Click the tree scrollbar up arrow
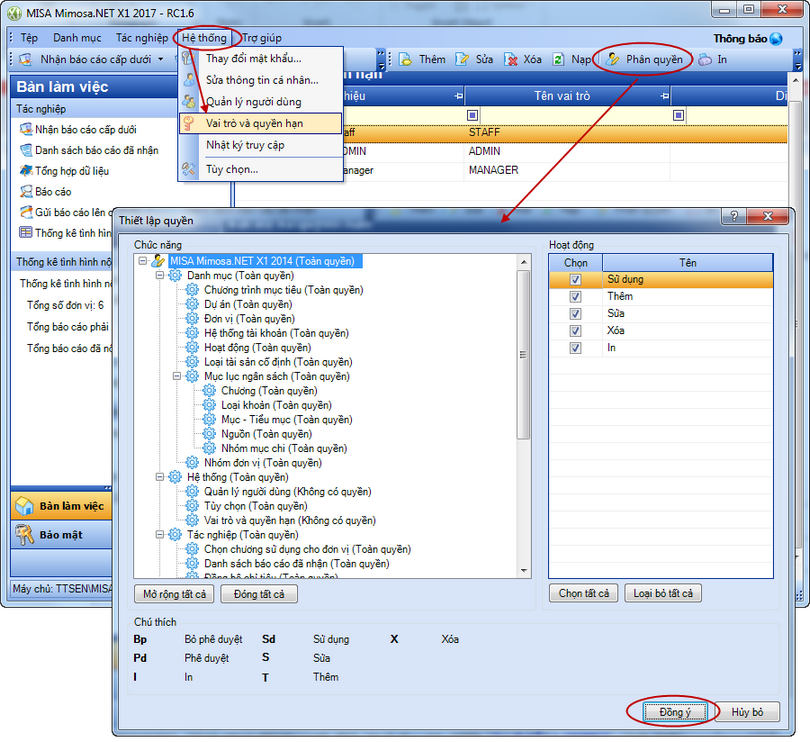The image size is (810, 742). coord(523,262)
